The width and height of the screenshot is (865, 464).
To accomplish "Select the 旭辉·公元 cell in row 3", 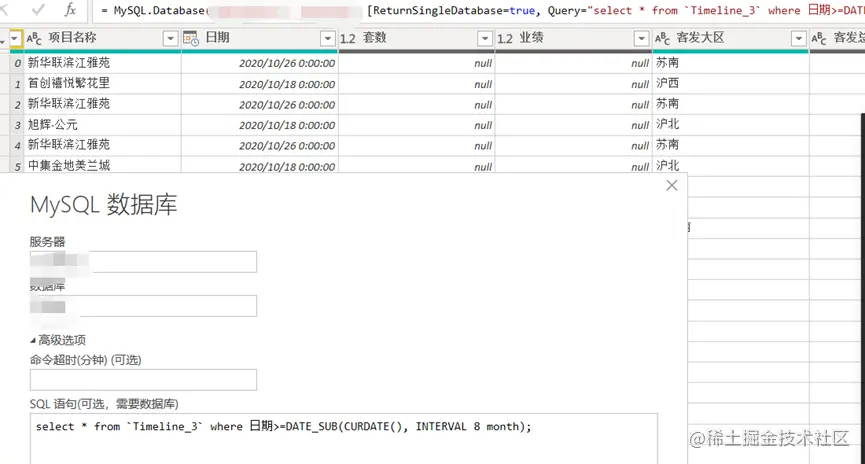I will click(103, 125).
